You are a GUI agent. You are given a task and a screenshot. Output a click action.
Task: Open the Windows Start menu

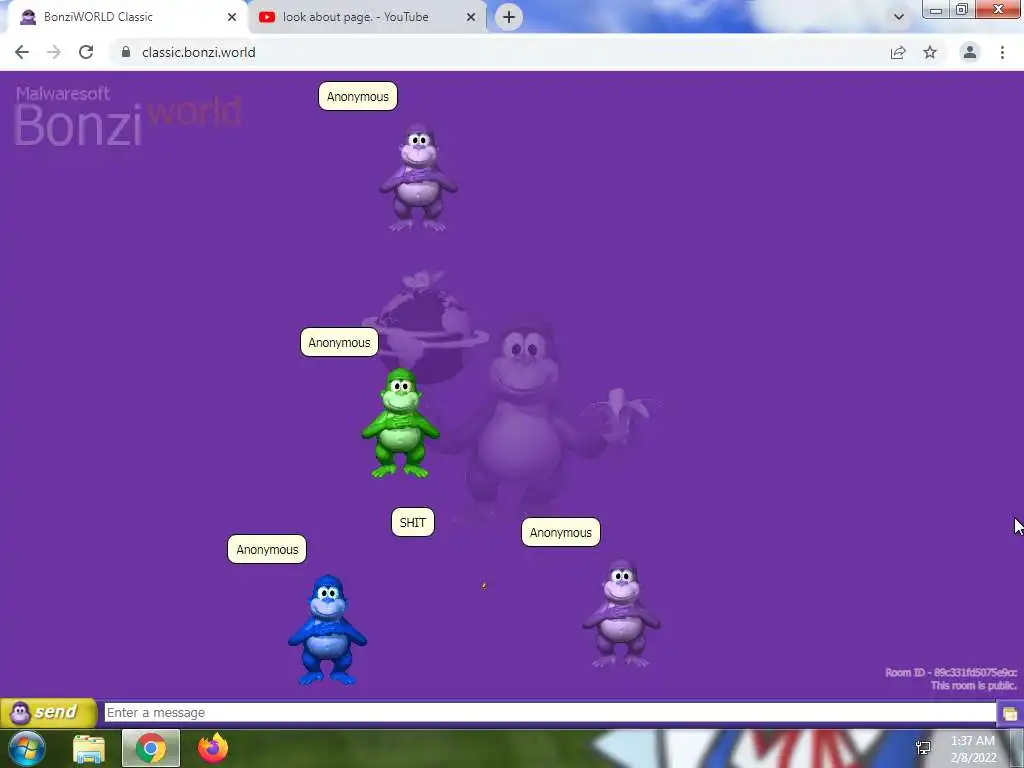27,748
